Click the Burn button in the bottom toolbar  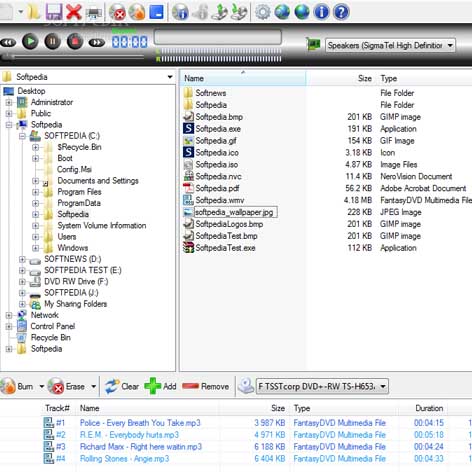coord(17,387)
